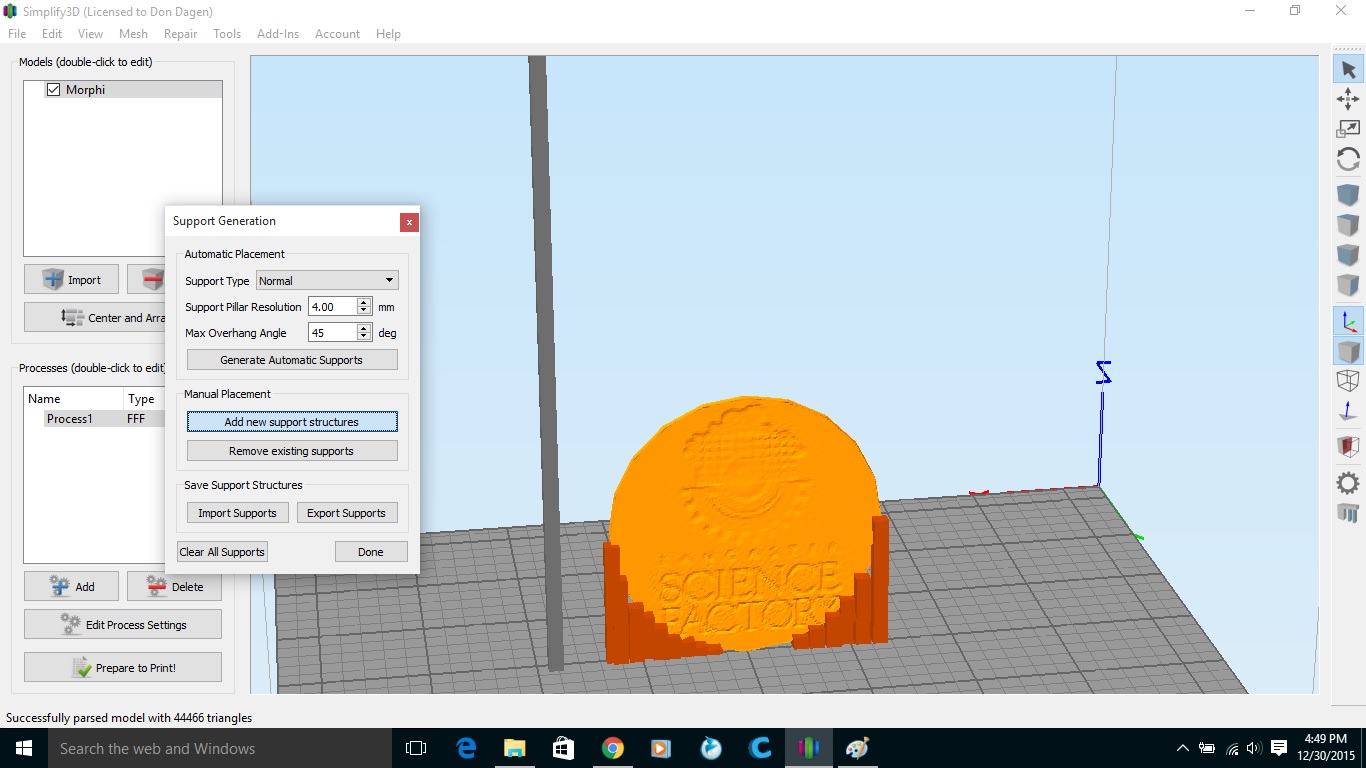Image resolution: width=1366 pixels, height=768 pixels.
Task: Edit the Max Overhang Angle field
Action: point(332,333)
